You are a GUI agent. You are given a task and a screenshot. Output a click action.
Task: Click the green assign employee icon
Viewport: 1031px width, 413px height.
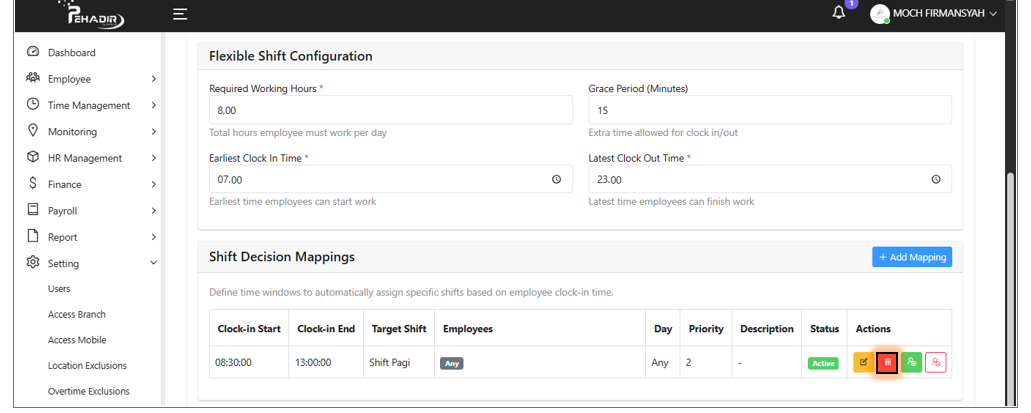[911, 363]
